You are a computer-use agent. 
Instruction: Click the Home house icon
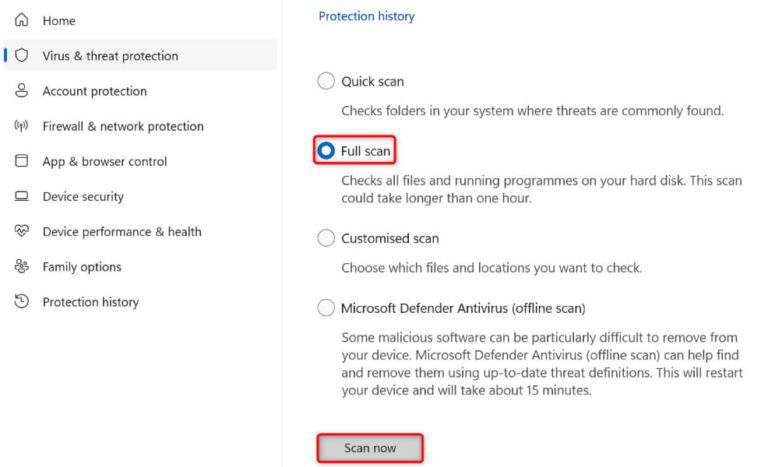[21, 20]
